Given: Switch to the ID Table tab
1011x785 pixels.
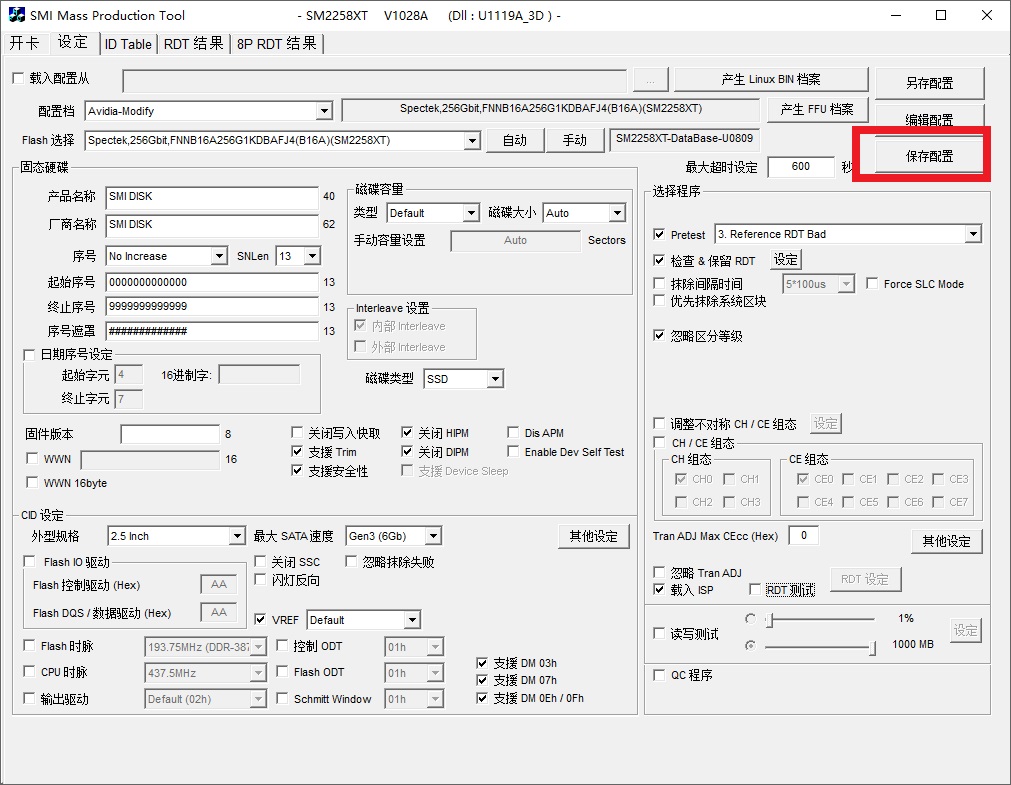Looking at the screenshot, I should [128, 44].
